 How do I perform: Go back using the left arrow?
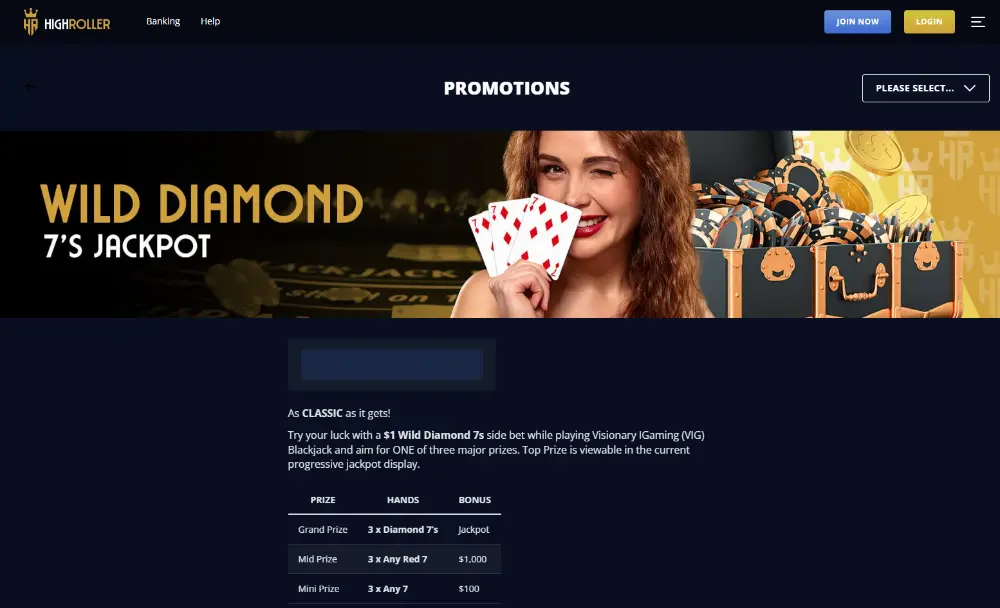pyautogui.click(x=31, y=86)
